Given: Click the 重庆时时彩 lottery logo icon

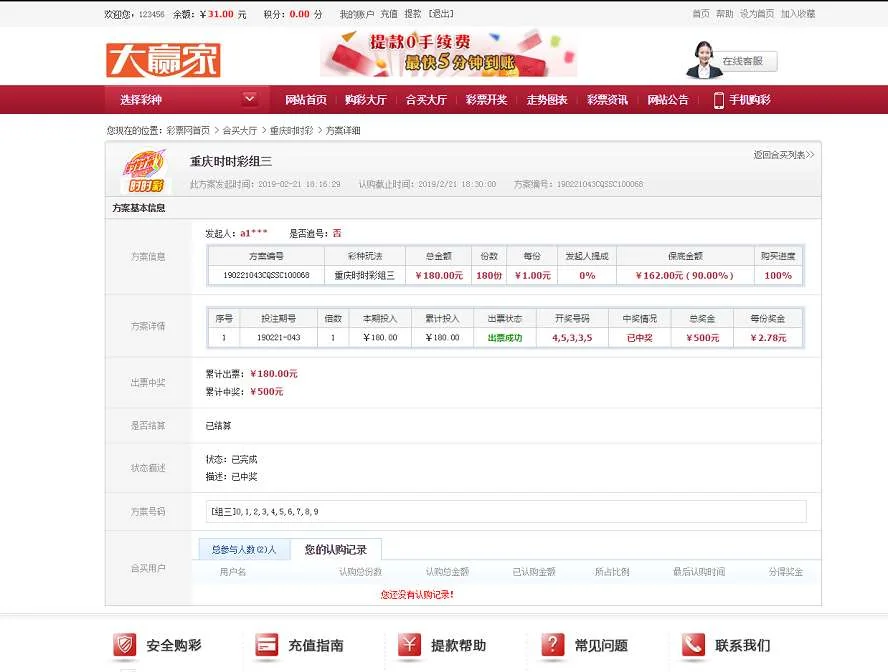Looking at the screenshot, I should coord(143,171).
